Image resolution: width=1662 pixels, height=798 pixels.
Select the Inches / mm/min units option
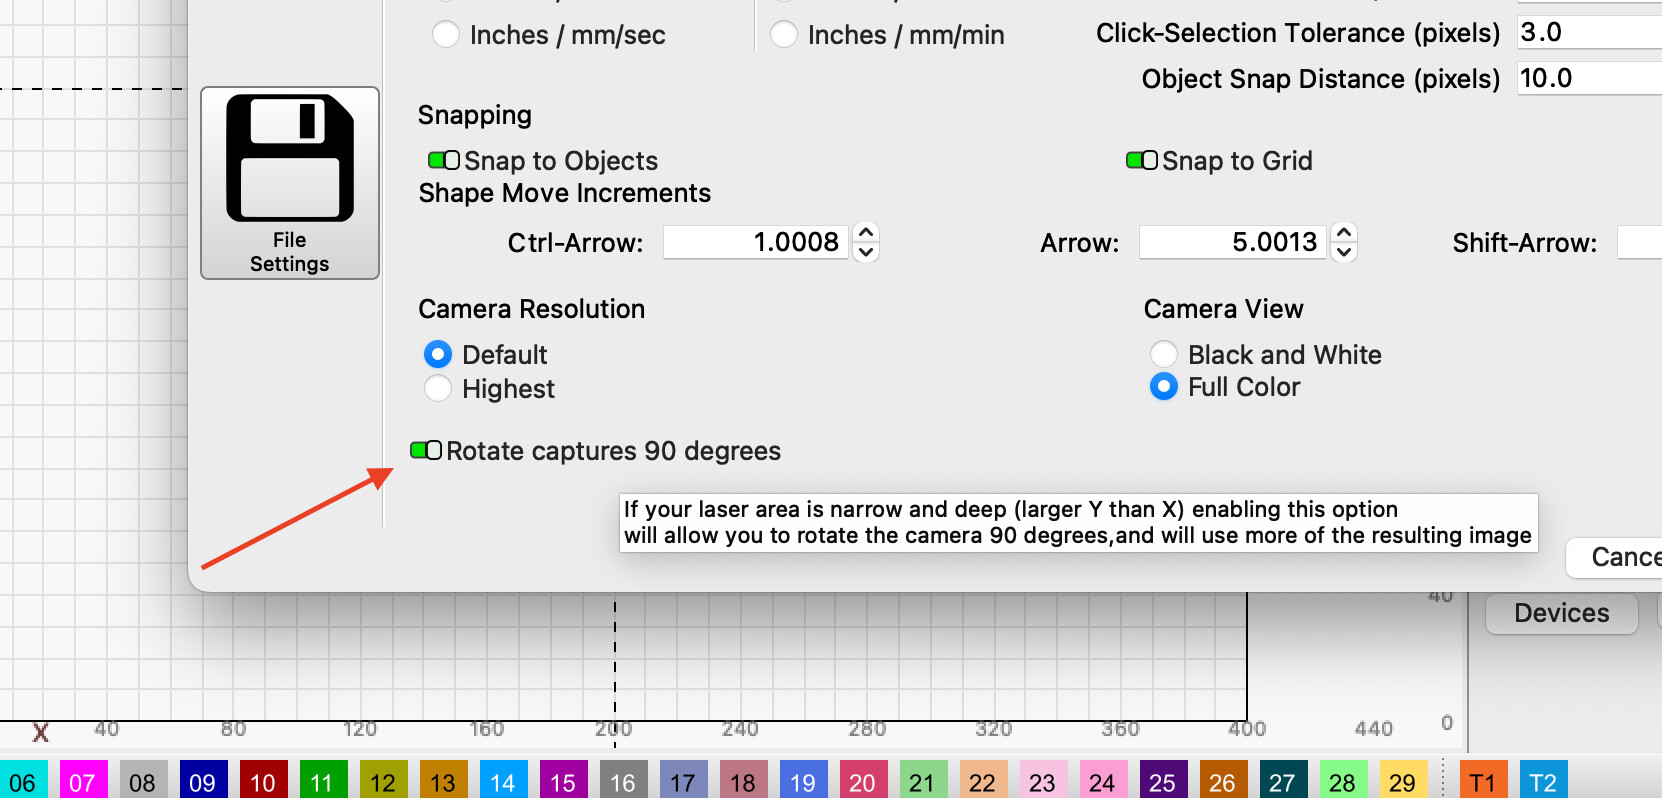point(784,35)
